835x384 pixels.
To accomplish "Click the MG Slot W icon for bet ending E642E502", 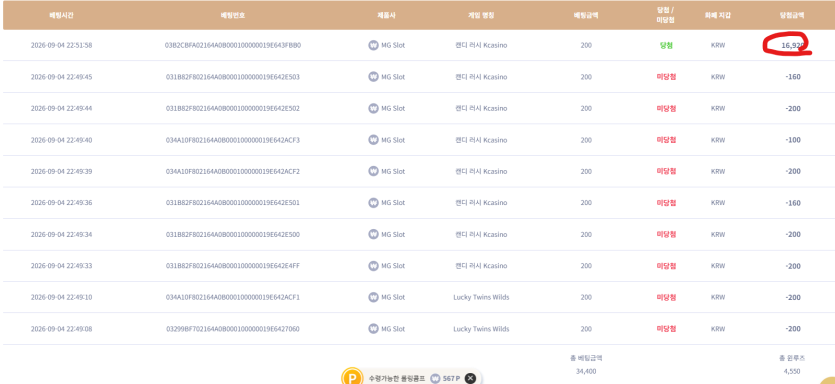I will click(x=373, y=108).
